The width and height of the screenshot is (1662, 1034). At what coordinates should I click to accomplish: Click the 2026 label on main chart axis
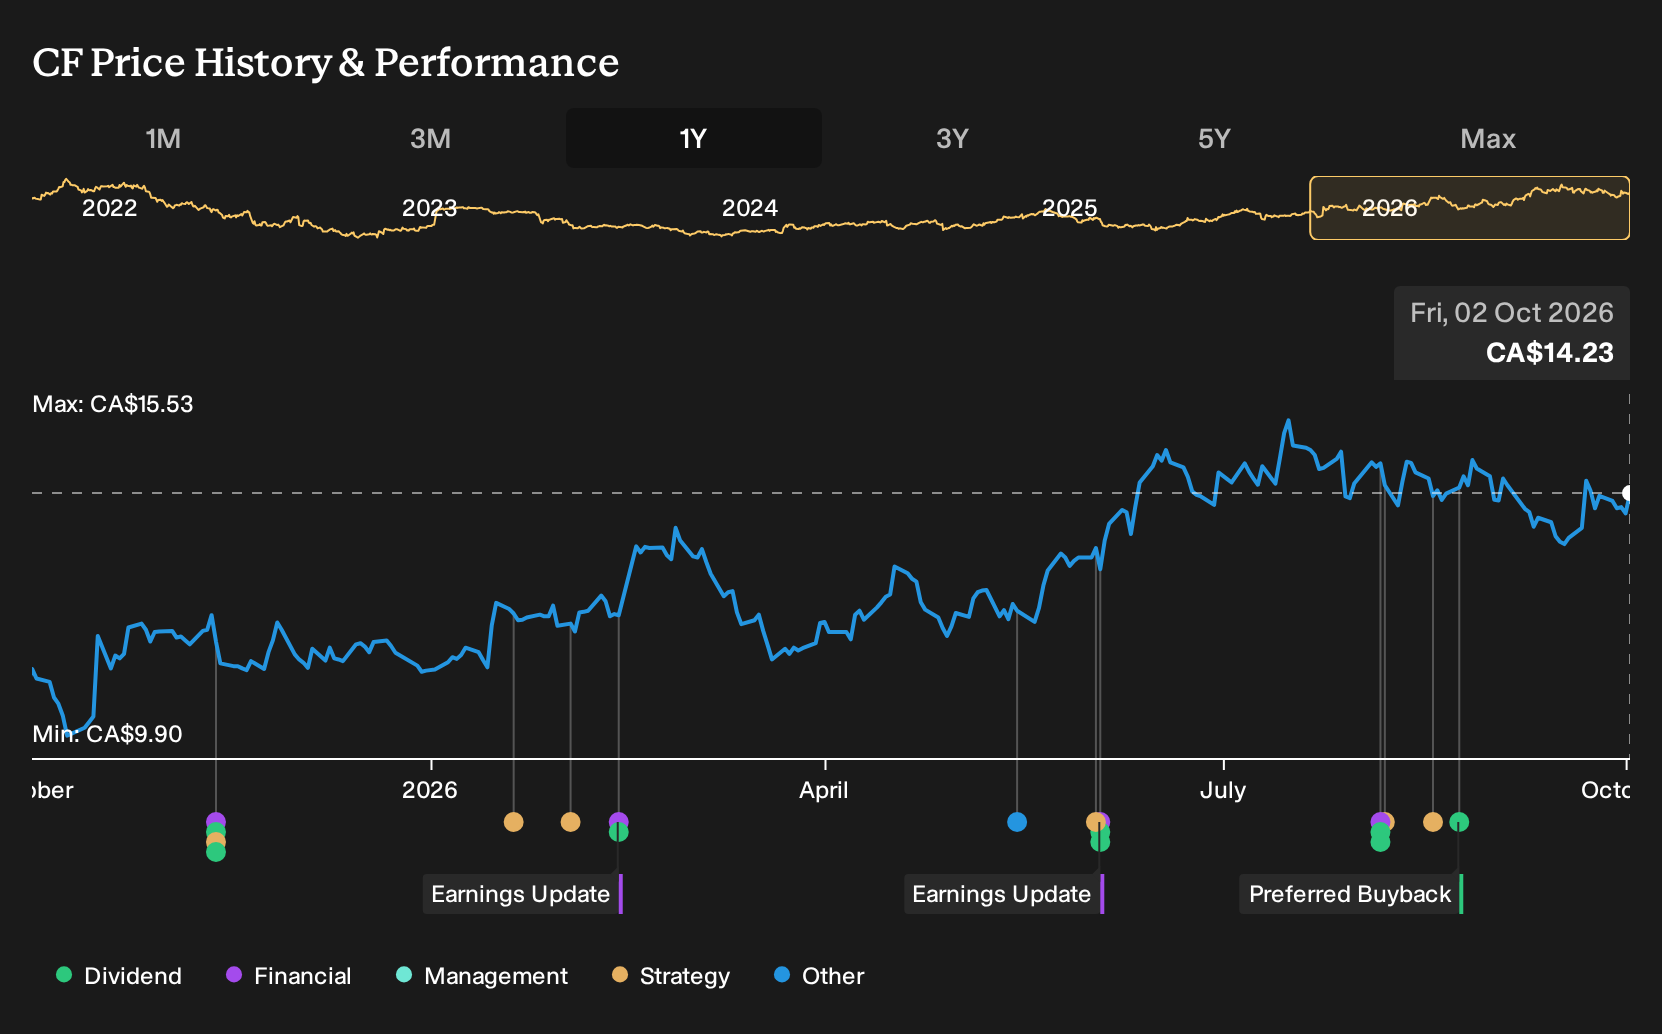430,790
